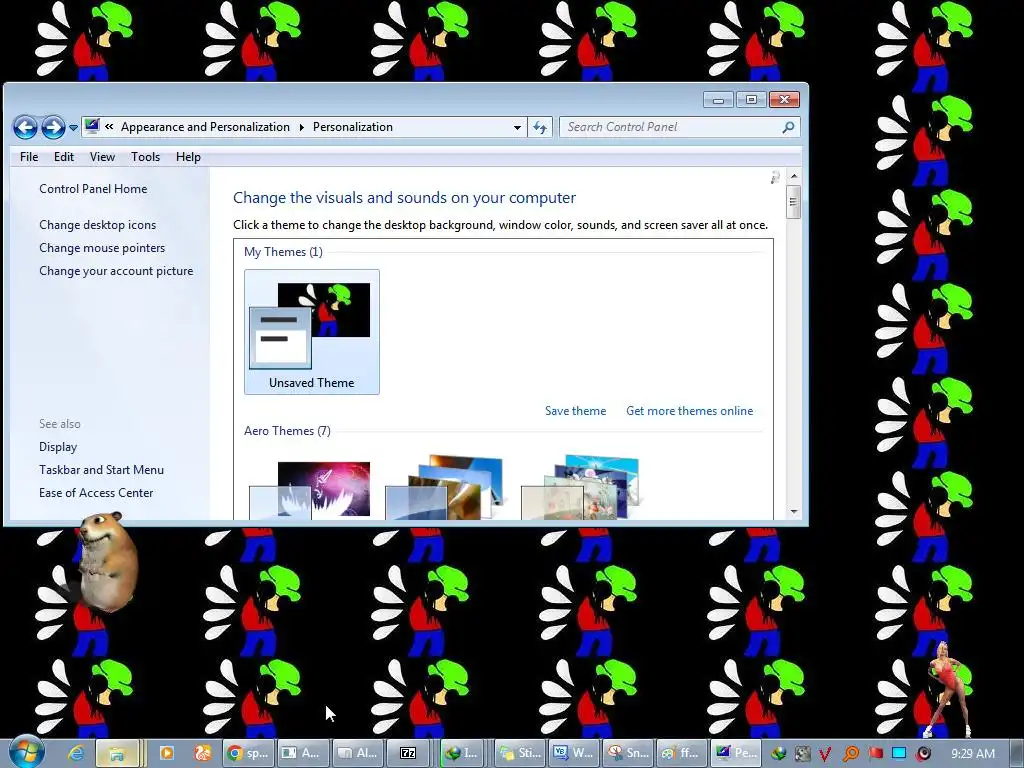Screen dimensions: 1024x768
Task: Click the My Themes (1) header
Action: 283,252
